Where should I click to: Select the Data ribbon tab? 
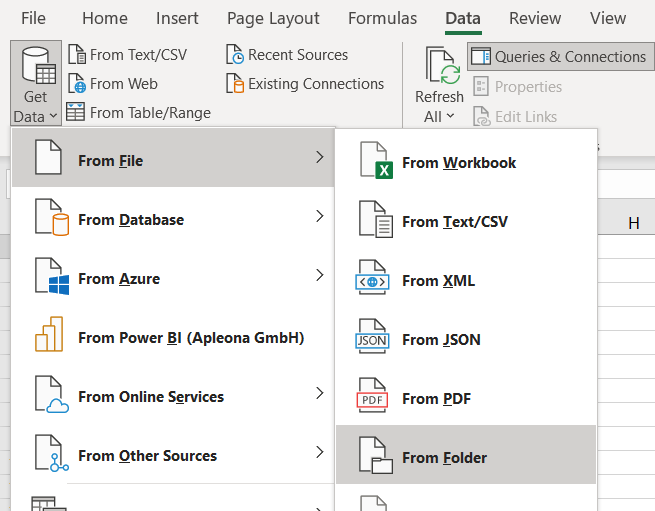(x=463, y=18)
